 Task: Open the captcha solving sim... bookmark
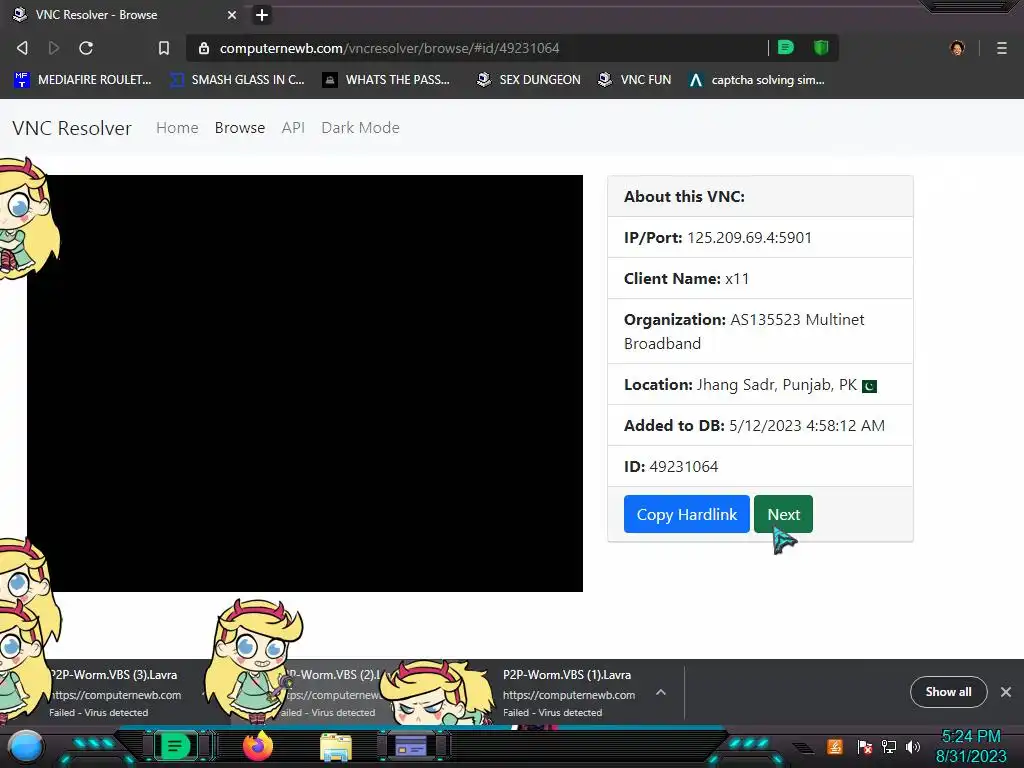coord(758,80)
